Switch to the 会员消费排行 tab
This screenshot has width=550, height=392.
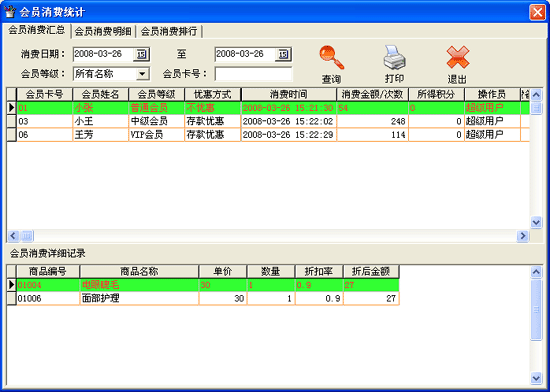tap(169, 31)
